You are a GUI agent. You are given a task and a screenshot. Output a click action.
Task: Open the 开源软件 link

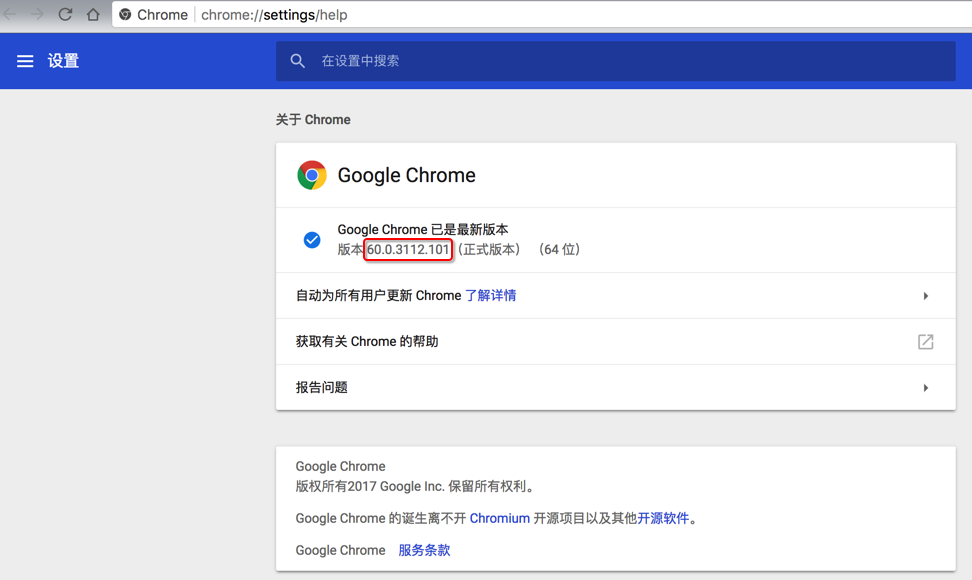click(663, 518)
